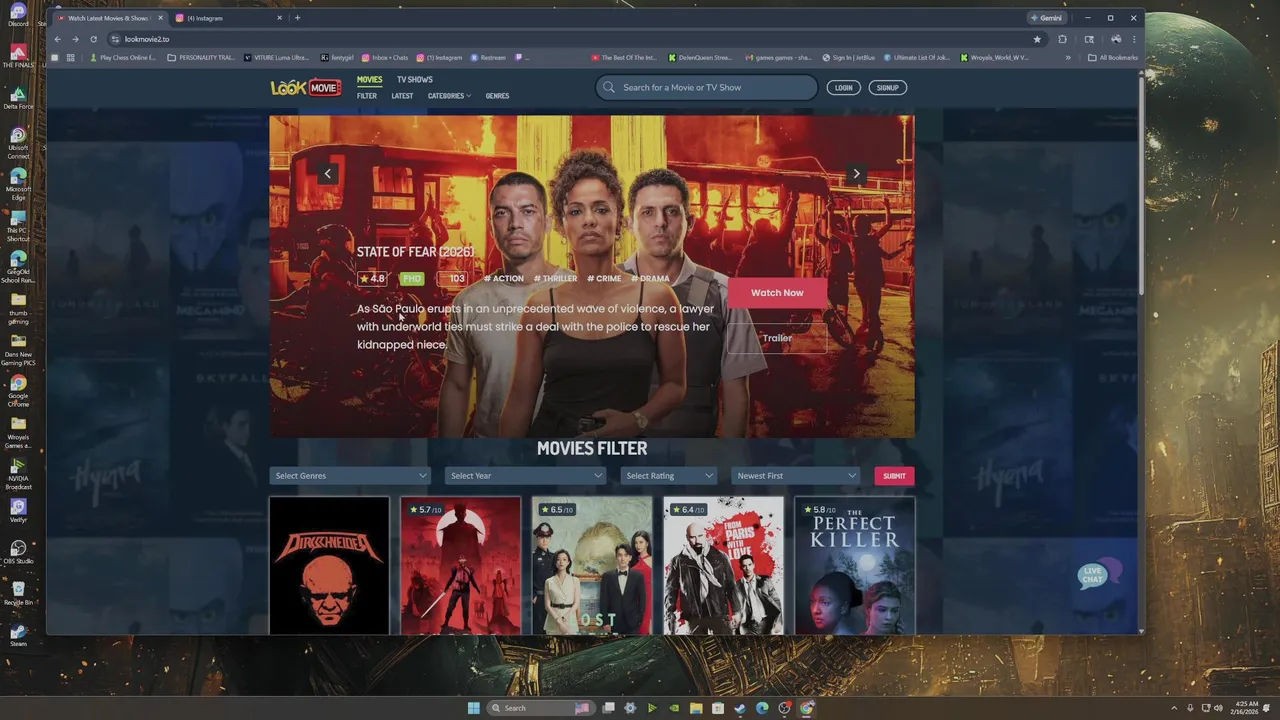The image size is (1280, 720).
Task: Go to previous hero slide arrow
Action: point(327,174)
